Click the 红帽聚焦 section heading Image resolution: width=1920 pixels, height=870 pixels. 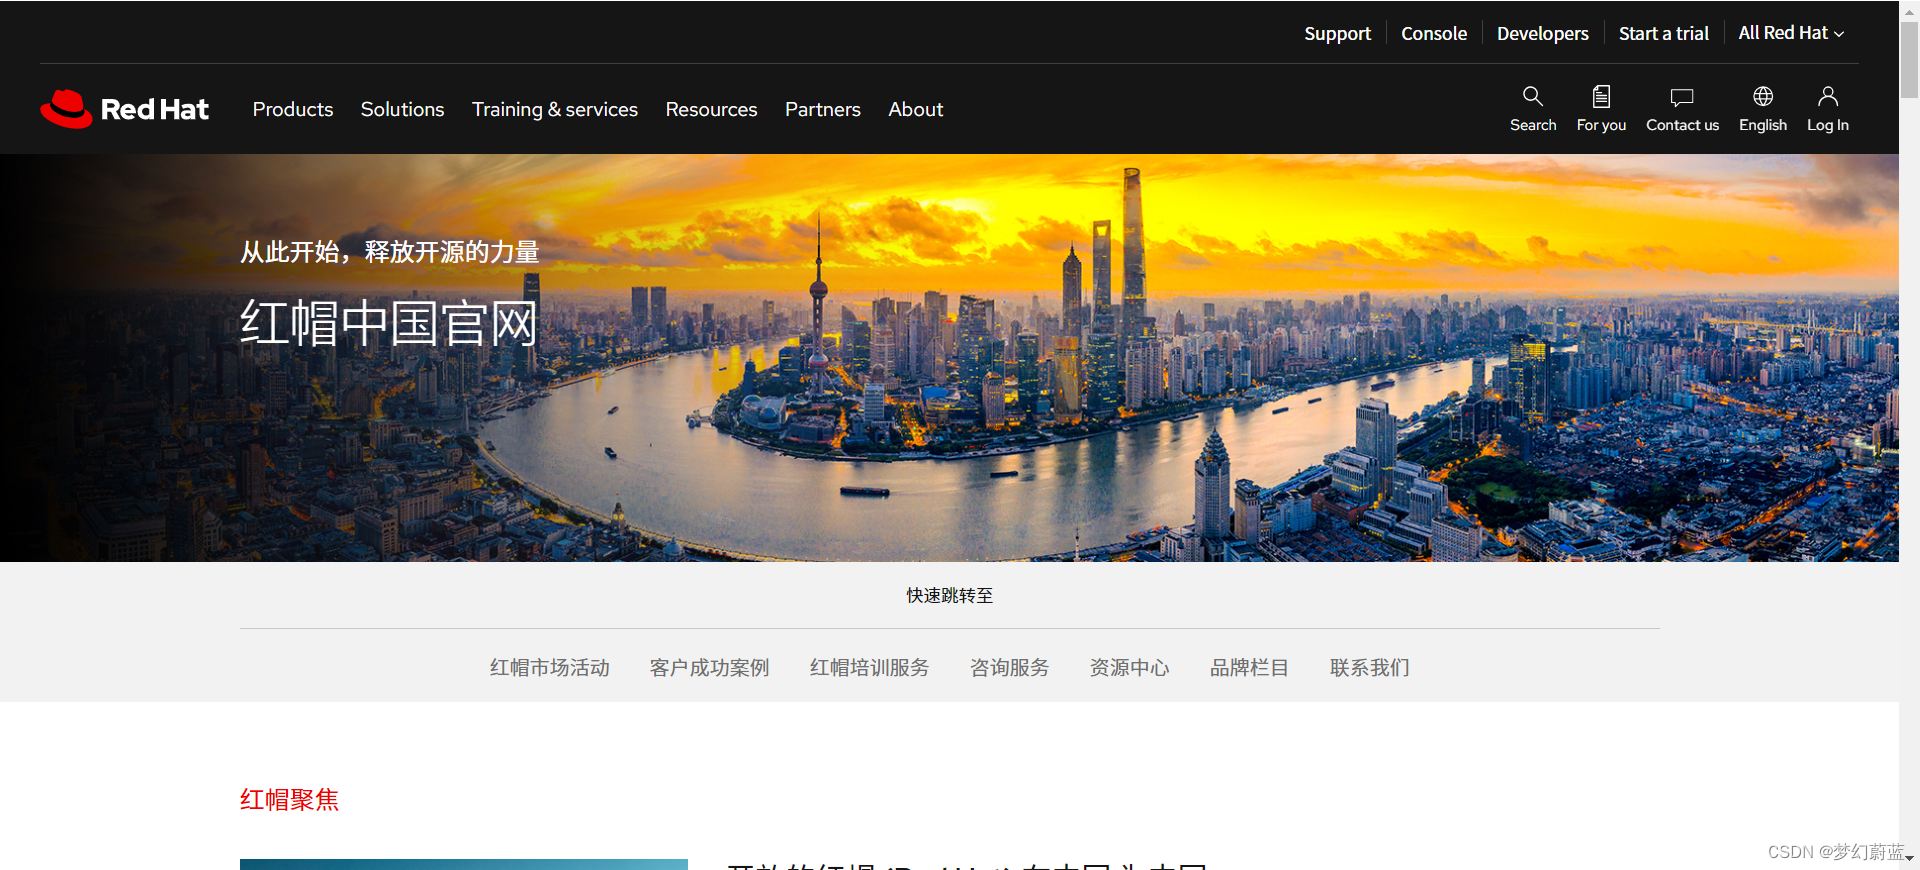point(290,799)
